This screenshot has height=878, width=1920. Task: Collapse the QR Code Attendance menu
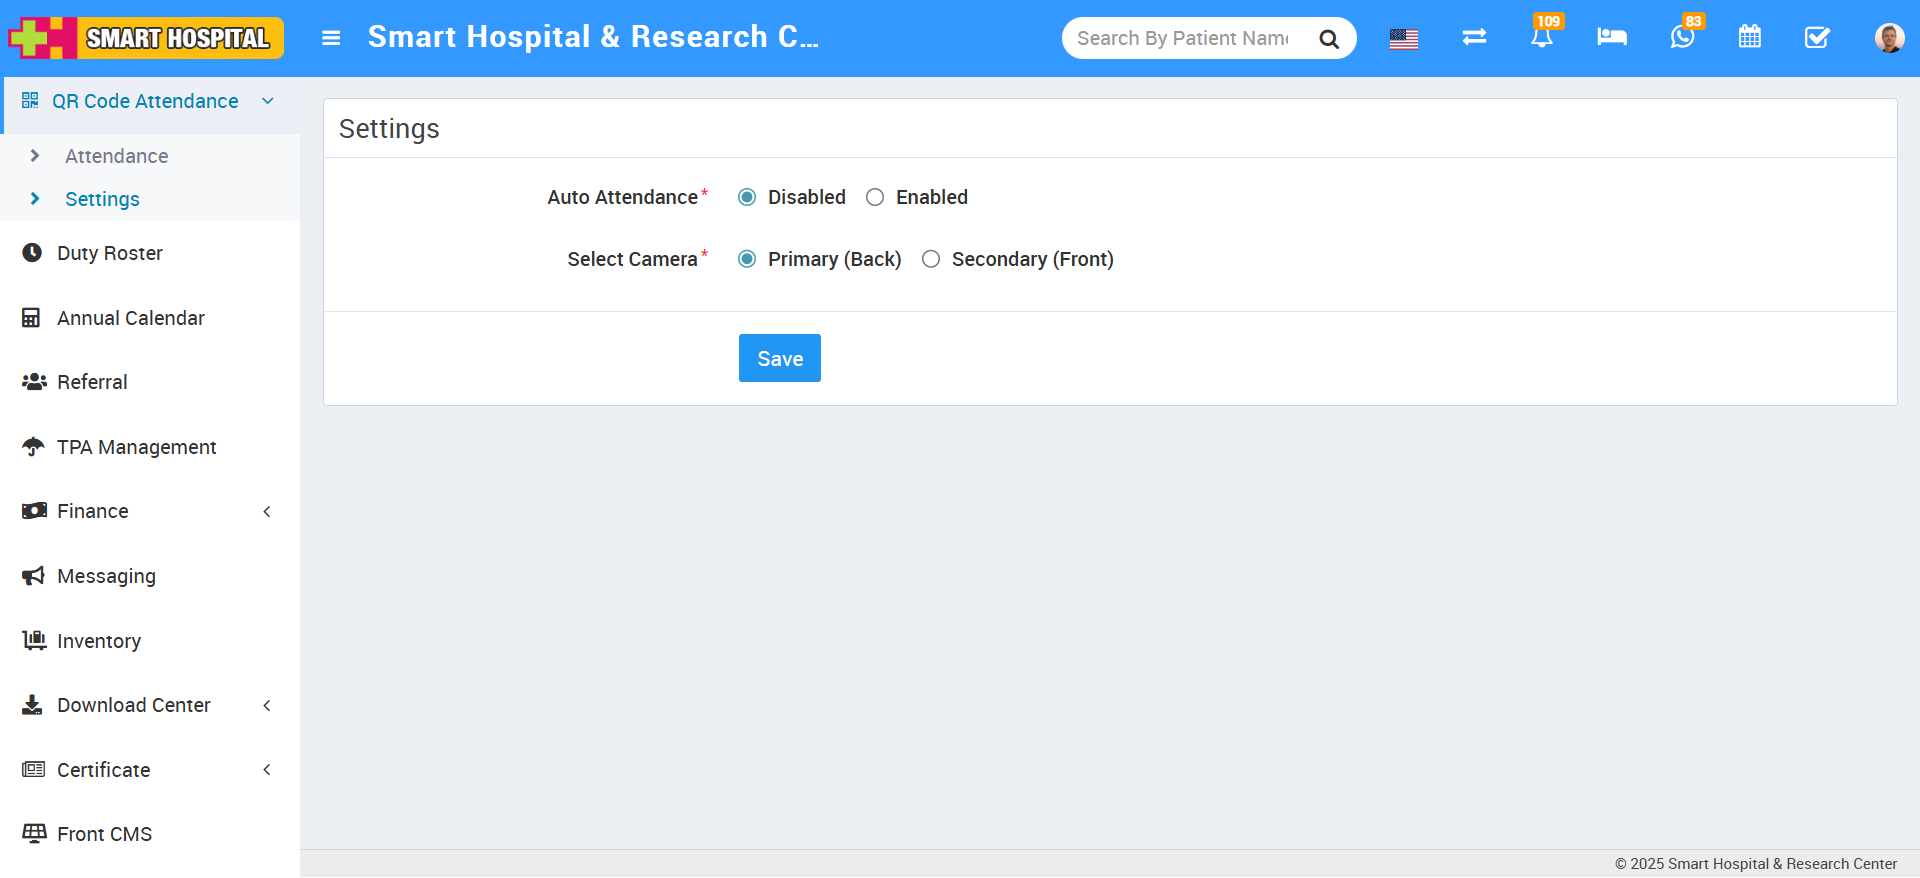coord(150,101)
